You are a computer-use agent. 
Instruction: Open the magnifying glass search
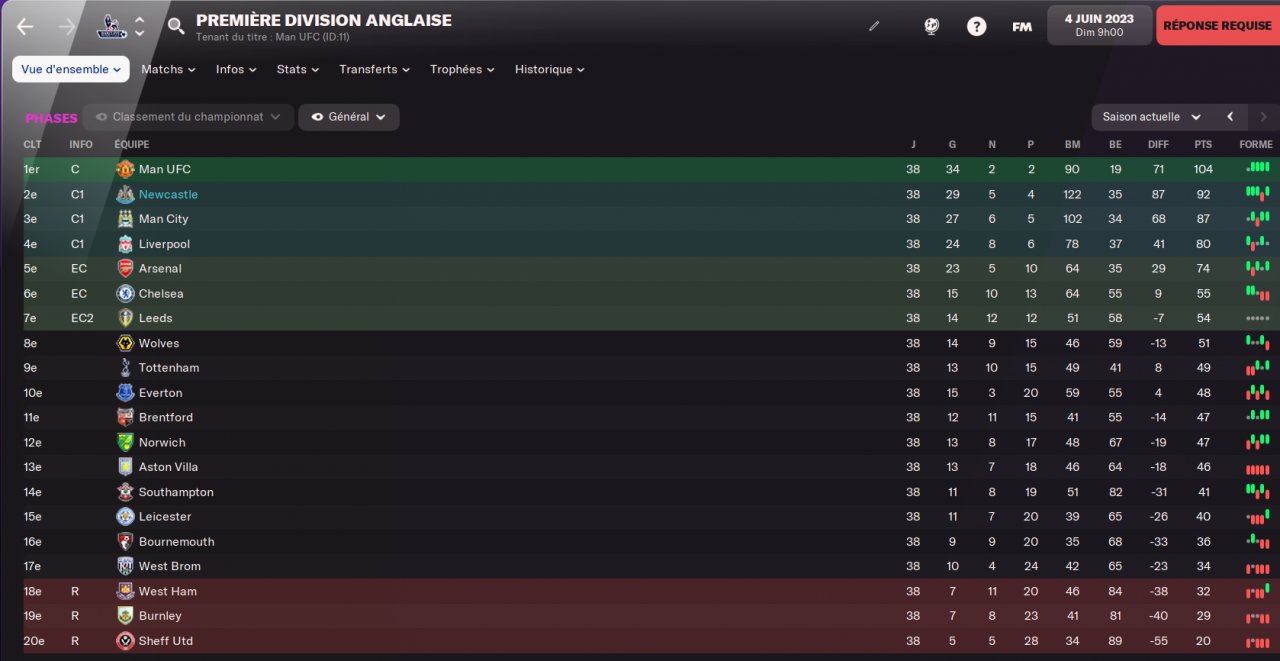[176, 26]
